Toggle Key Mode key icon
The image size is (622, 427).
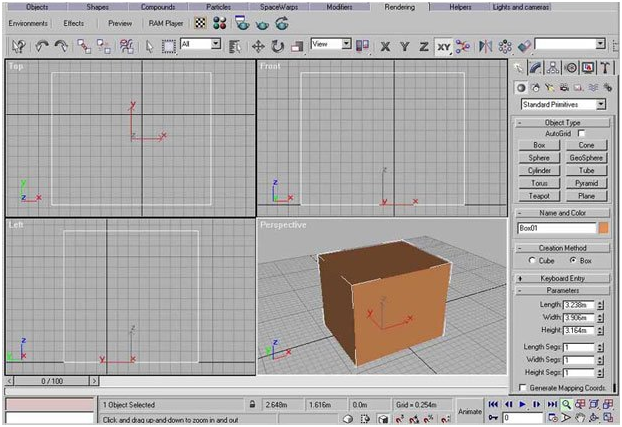493,417
